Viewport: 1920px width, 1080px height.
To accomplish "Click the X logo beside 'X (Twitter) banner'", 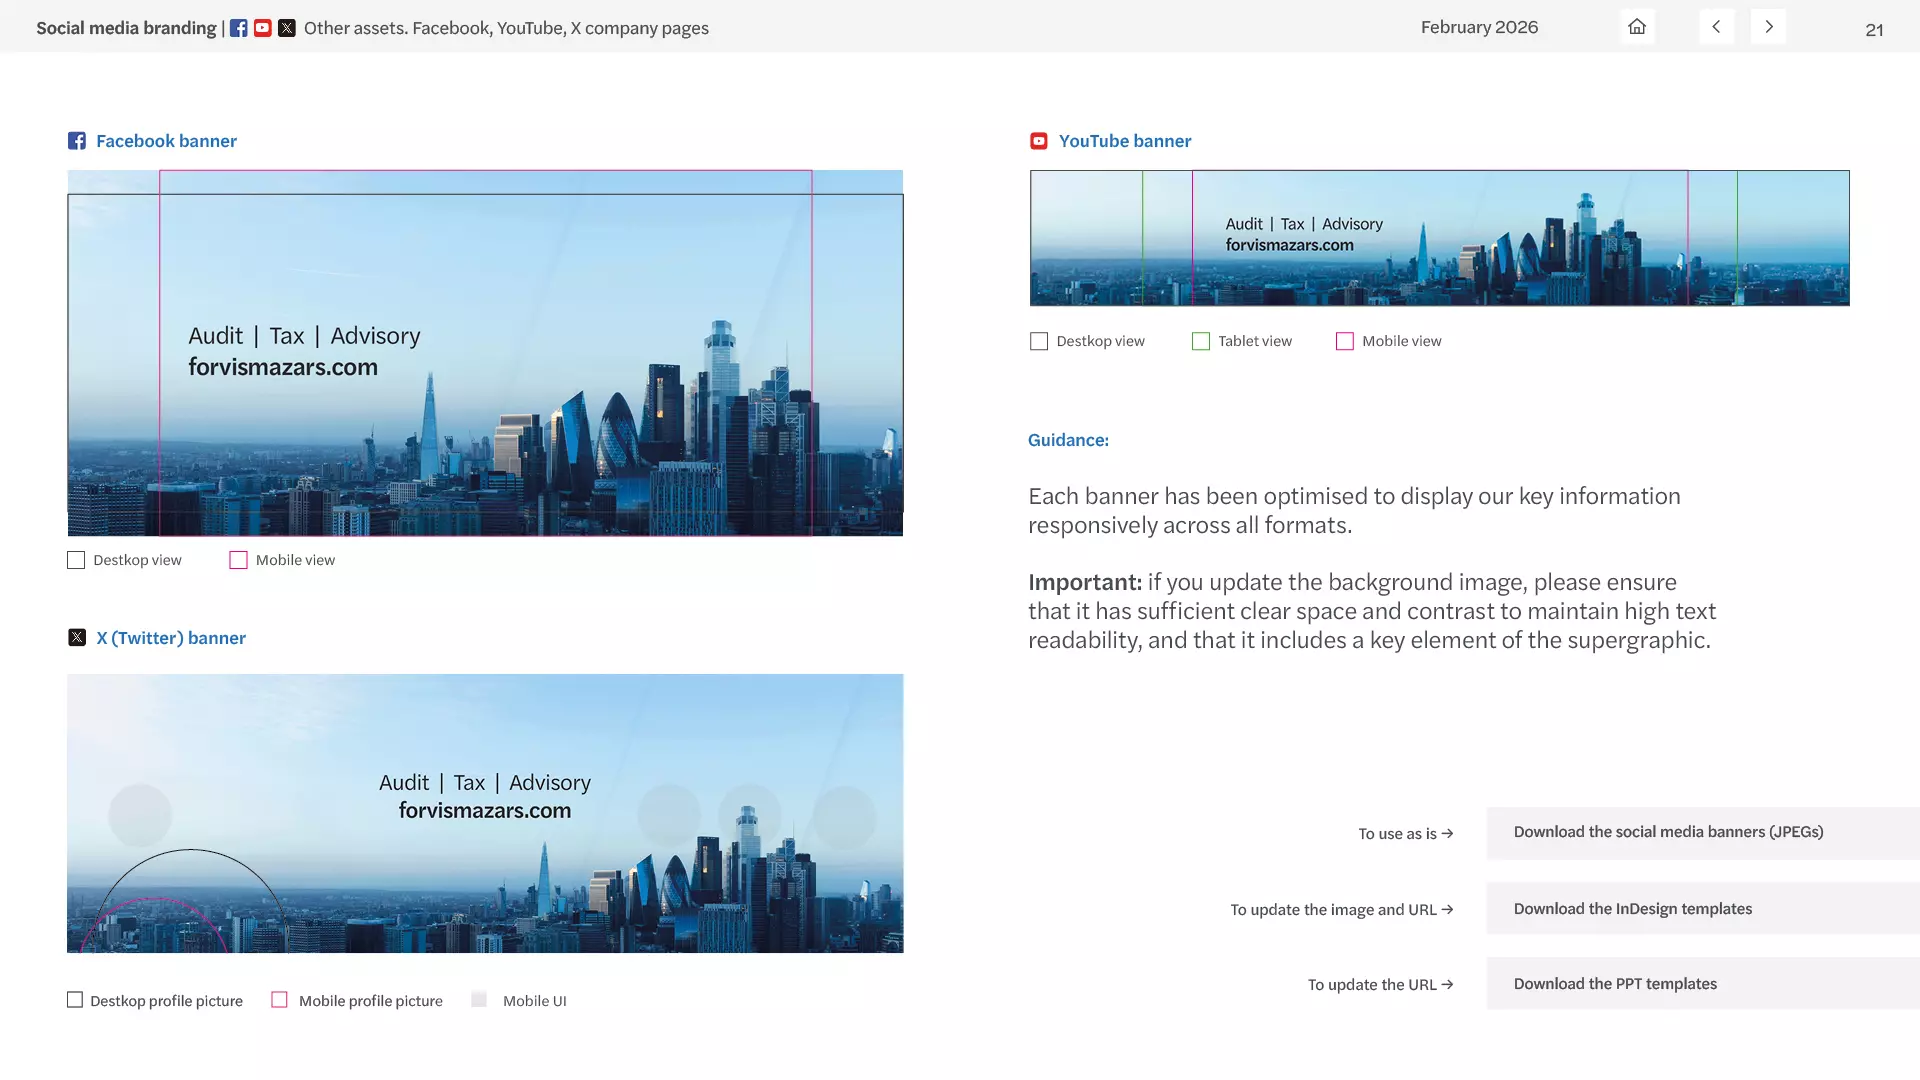I will click(78, 637).
